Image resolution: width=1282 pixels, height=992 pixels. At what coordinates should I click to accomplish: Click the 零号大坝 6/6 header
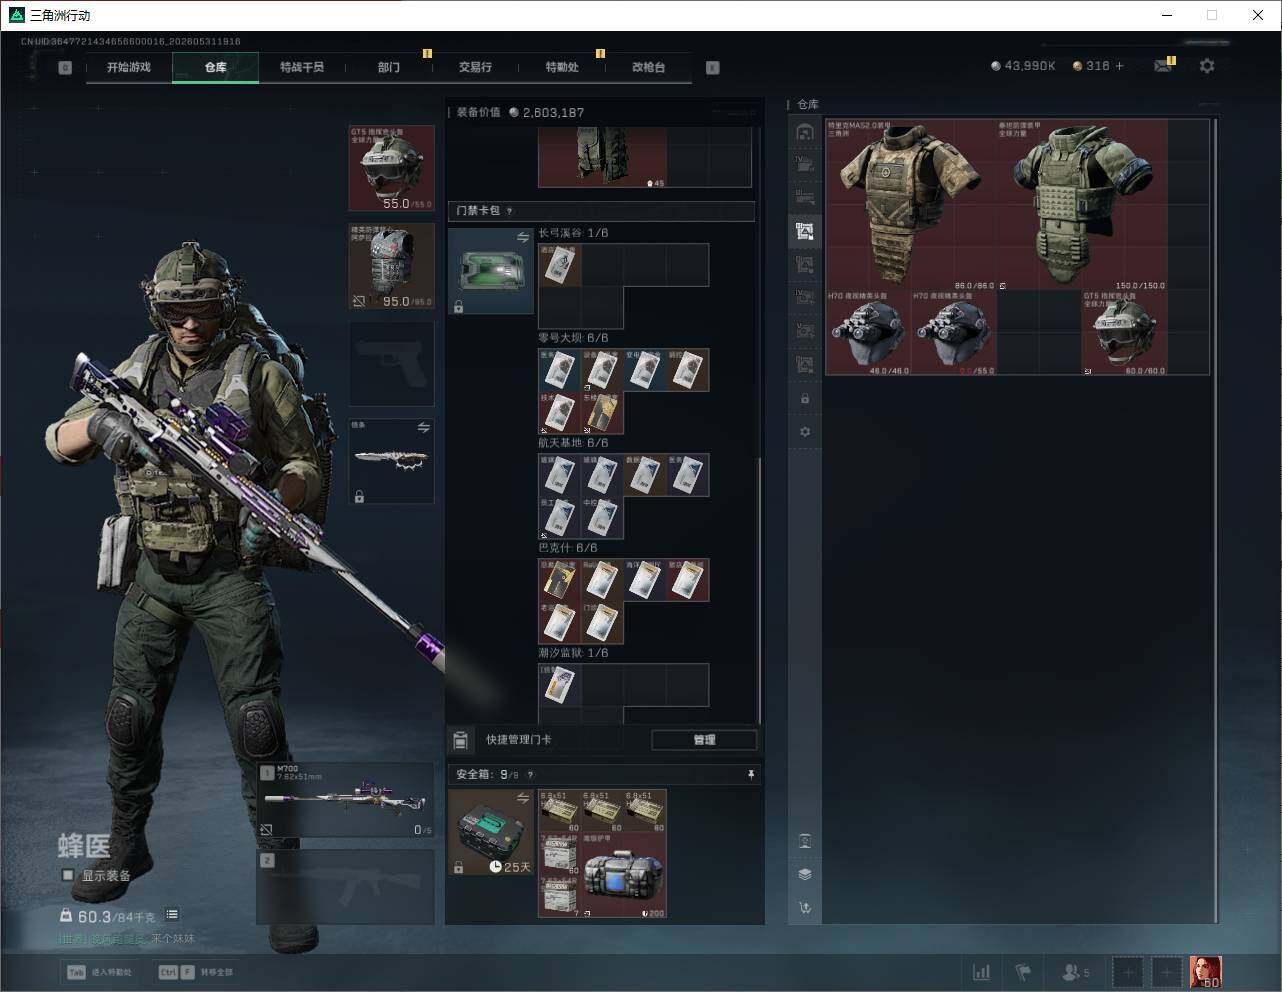pyautogui.click(x=573, y=338)
